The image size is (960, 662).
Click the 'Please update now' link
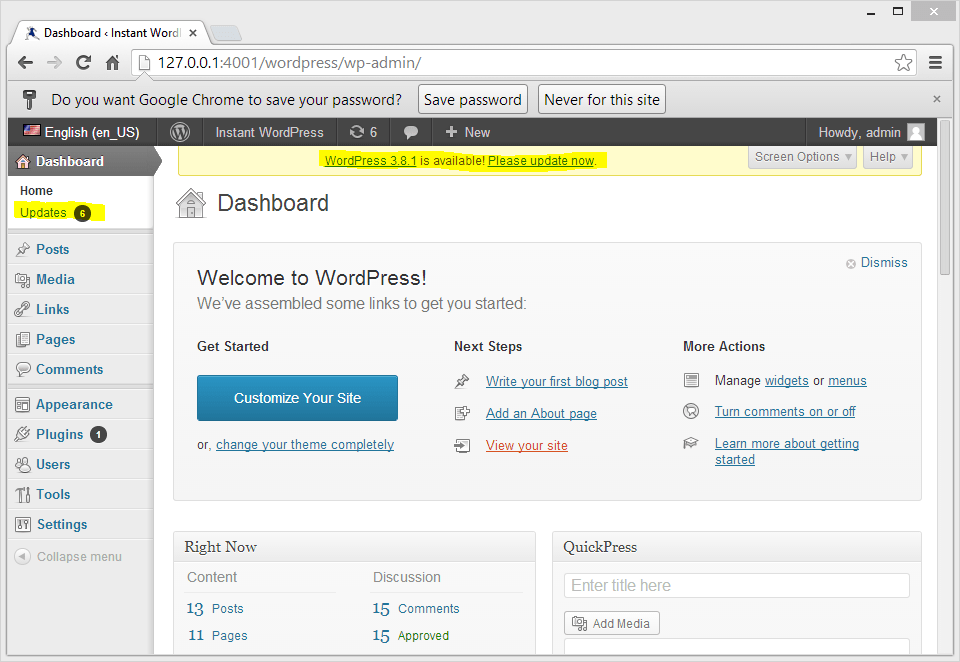point(541,160)
